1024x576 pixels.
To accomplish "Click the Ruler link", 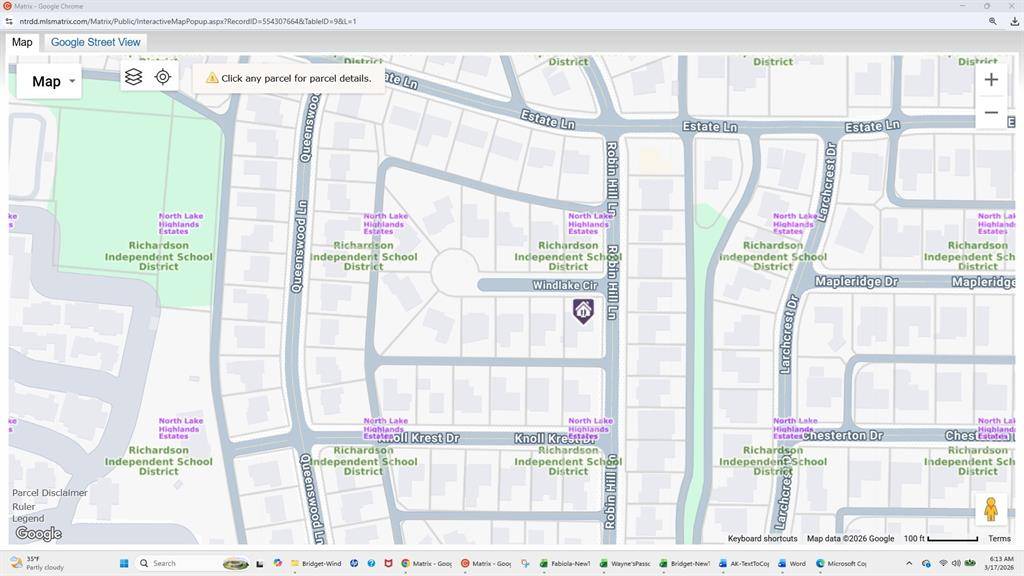I will [24, 507].
